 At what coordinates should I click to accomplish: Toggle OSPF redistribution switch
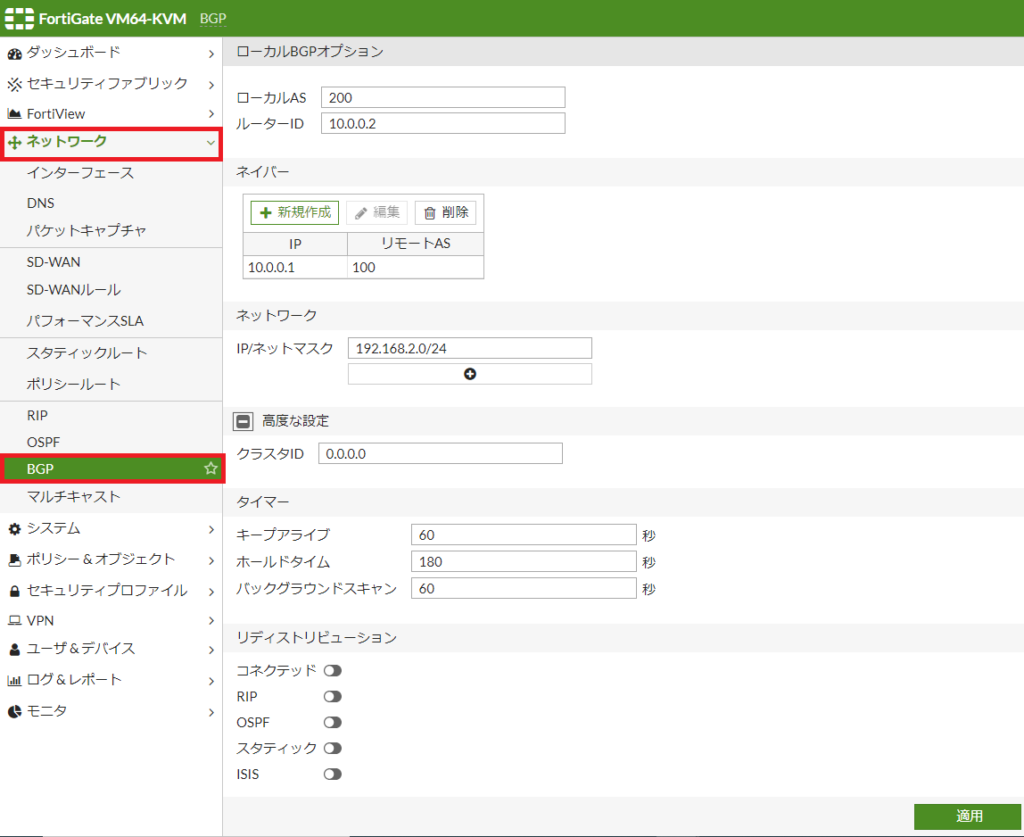pos(332,722)
